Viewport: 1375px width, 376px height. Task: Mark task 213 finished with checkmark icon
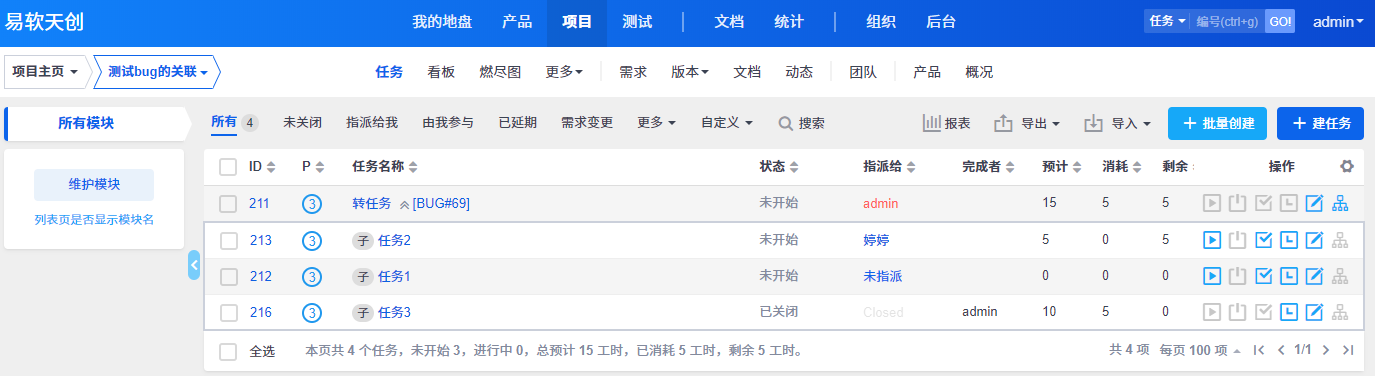pyautogui.click(x=1263, y=240)
